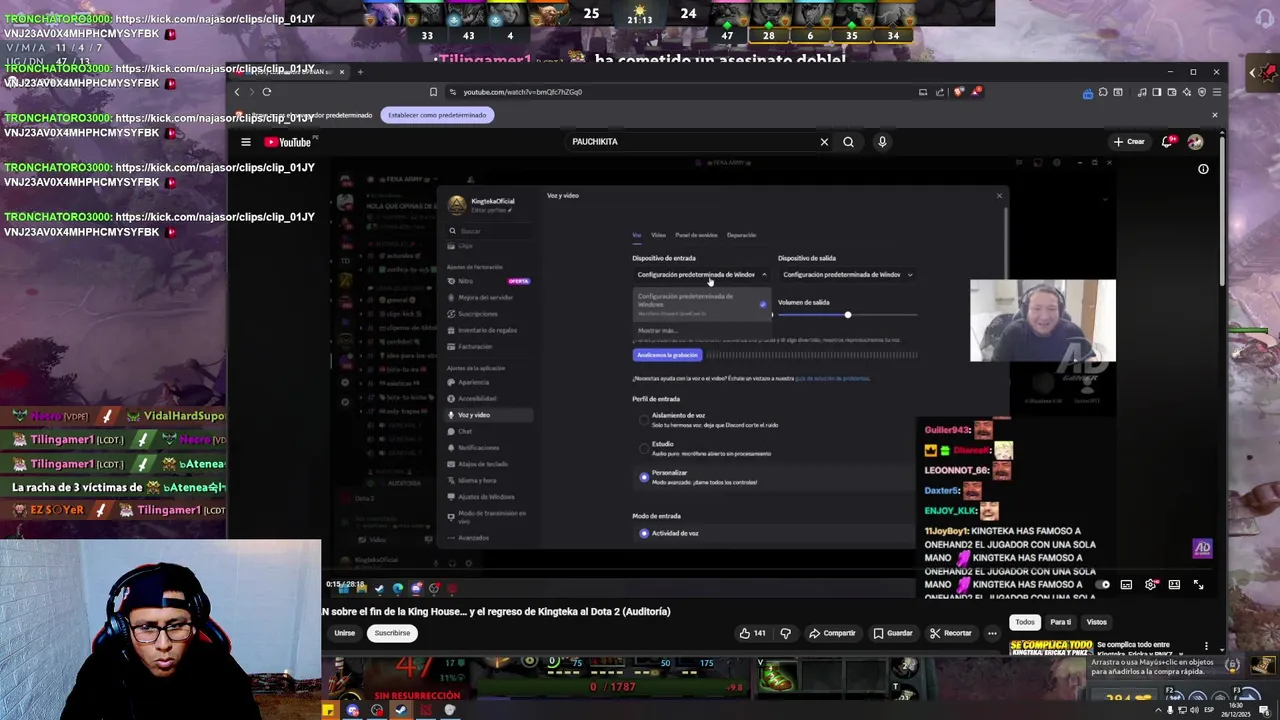Open Depuración tab
Screen dimensions: 1280x720
pyautogui.click(x=741, y=235)
